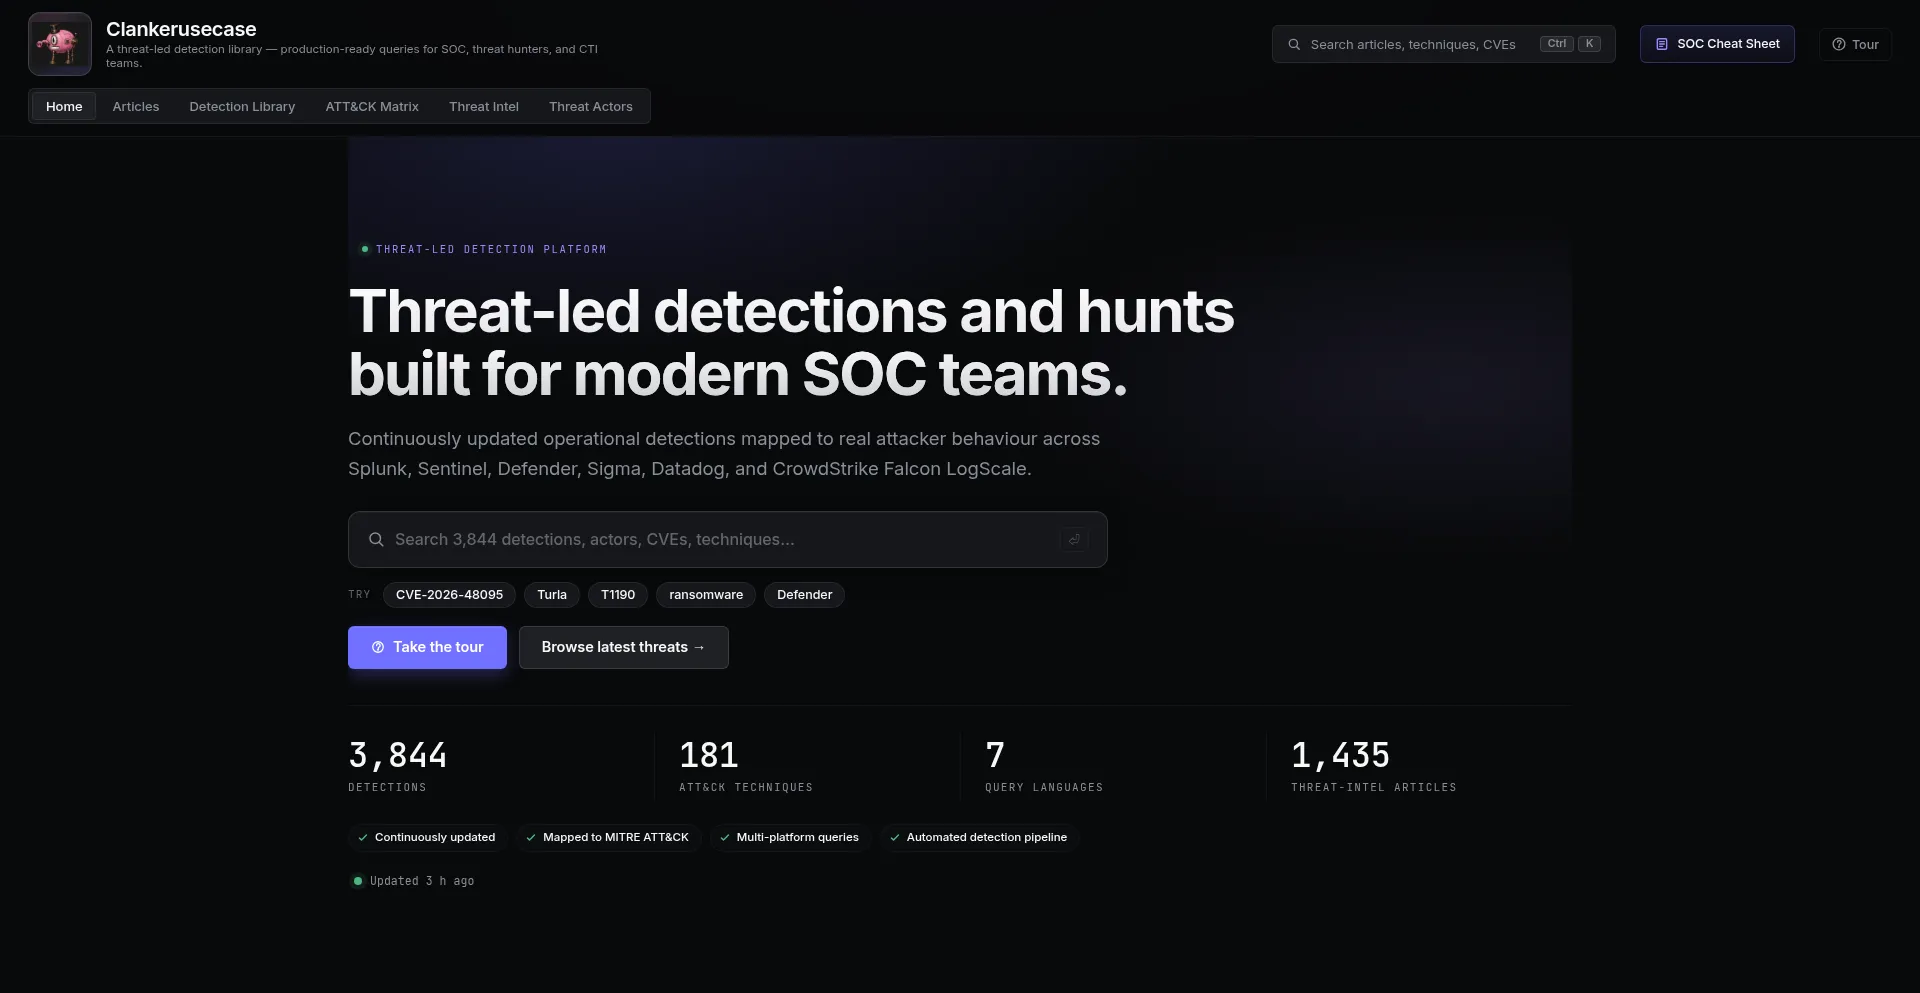Try the Turla search chip
The height and width of the screenshot is (993, 1920).
[x=552, y=595]
